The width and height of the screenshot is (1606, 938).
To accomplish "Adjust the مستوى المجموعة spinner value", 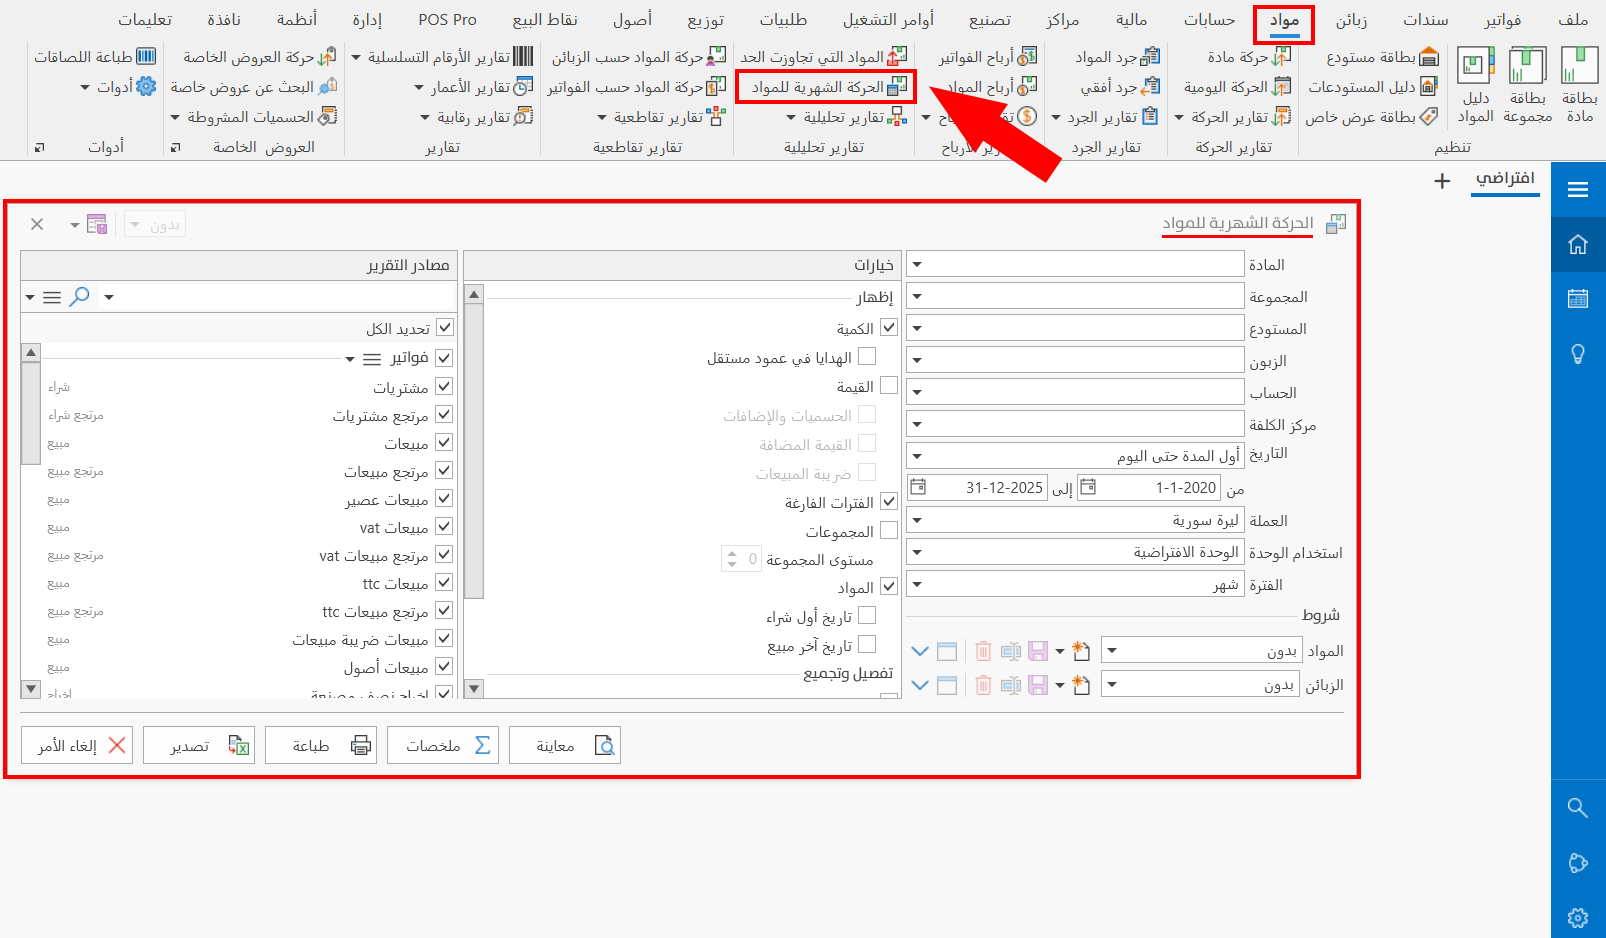I will (741, 559).
